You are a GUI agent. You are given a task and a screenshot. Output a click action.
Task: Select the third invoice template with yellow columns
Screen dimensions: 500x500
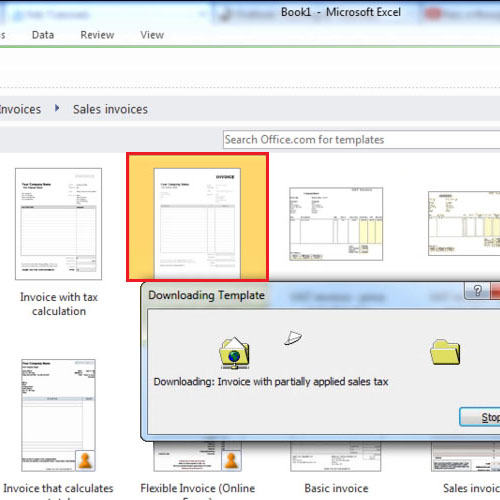pos(336,224)
